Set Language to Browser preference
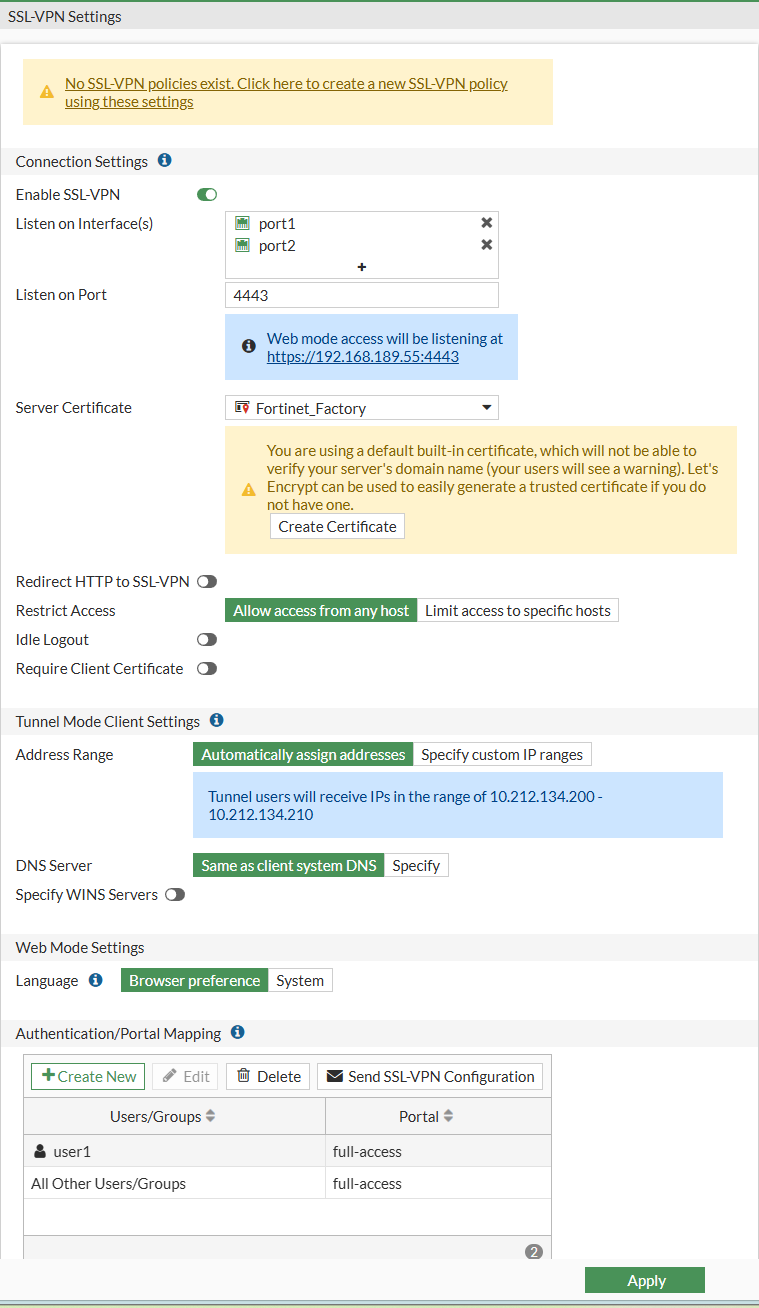759x1308 pixels. 194,980
